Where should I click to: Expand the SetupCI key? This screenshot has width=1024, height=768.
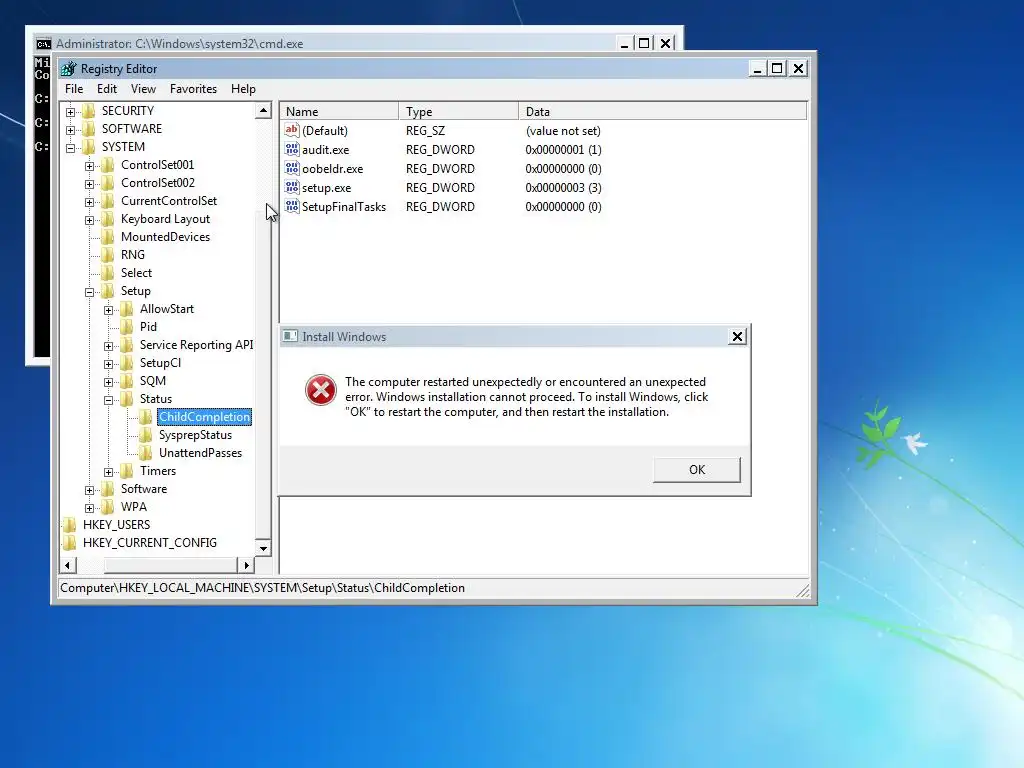(x=108, y=364)
